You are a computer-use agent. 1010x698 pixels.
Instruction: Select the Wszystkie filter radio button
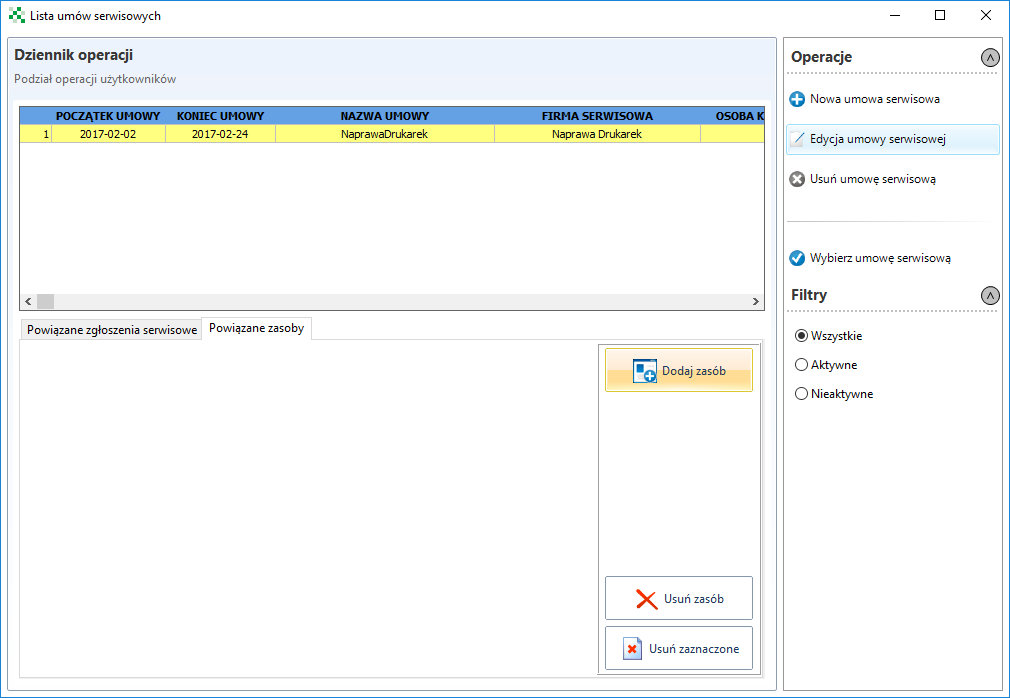[x=801, y=336]
